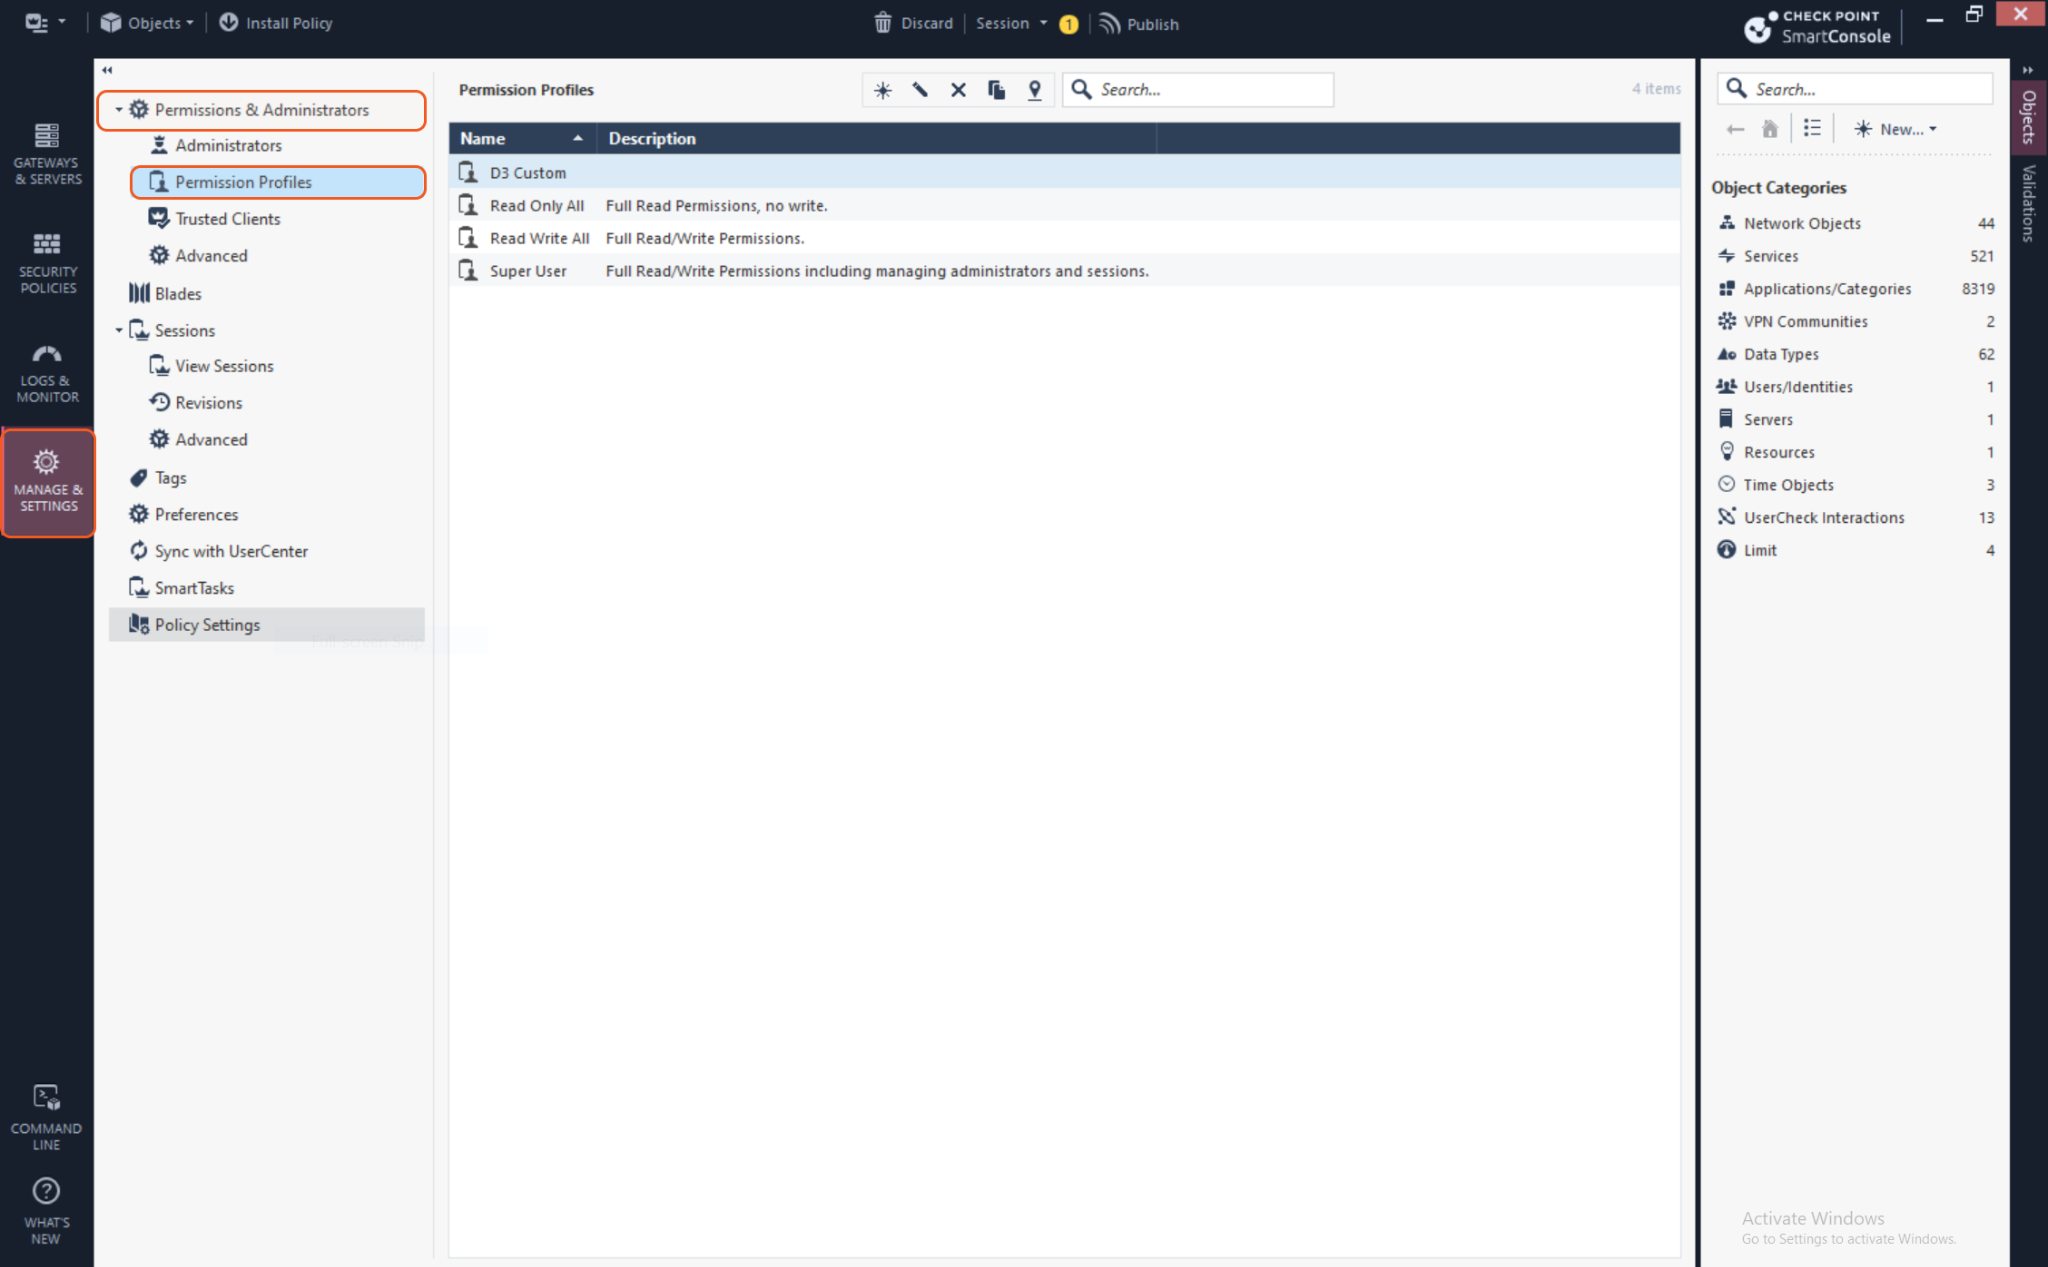Click the Delete X icon in toolbar
The image size is (2048, 1267).
(958, 90)
